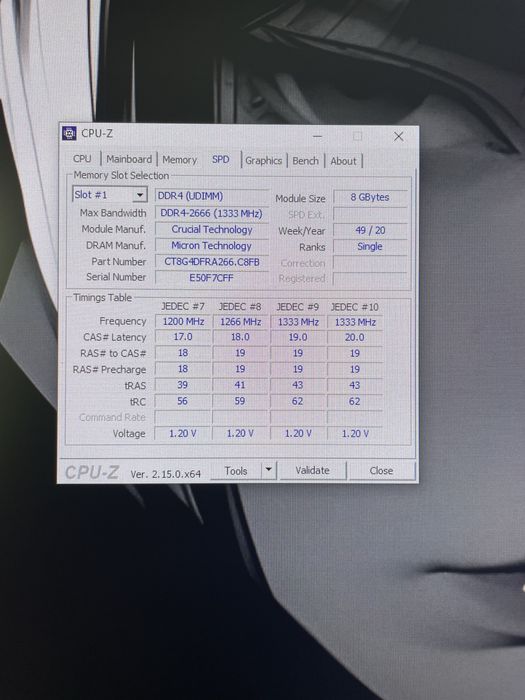The width and height of the screenshot is (525, 700).
Task: Click the Micron Technology DRAM value
Action: click(x=212, y=246)
